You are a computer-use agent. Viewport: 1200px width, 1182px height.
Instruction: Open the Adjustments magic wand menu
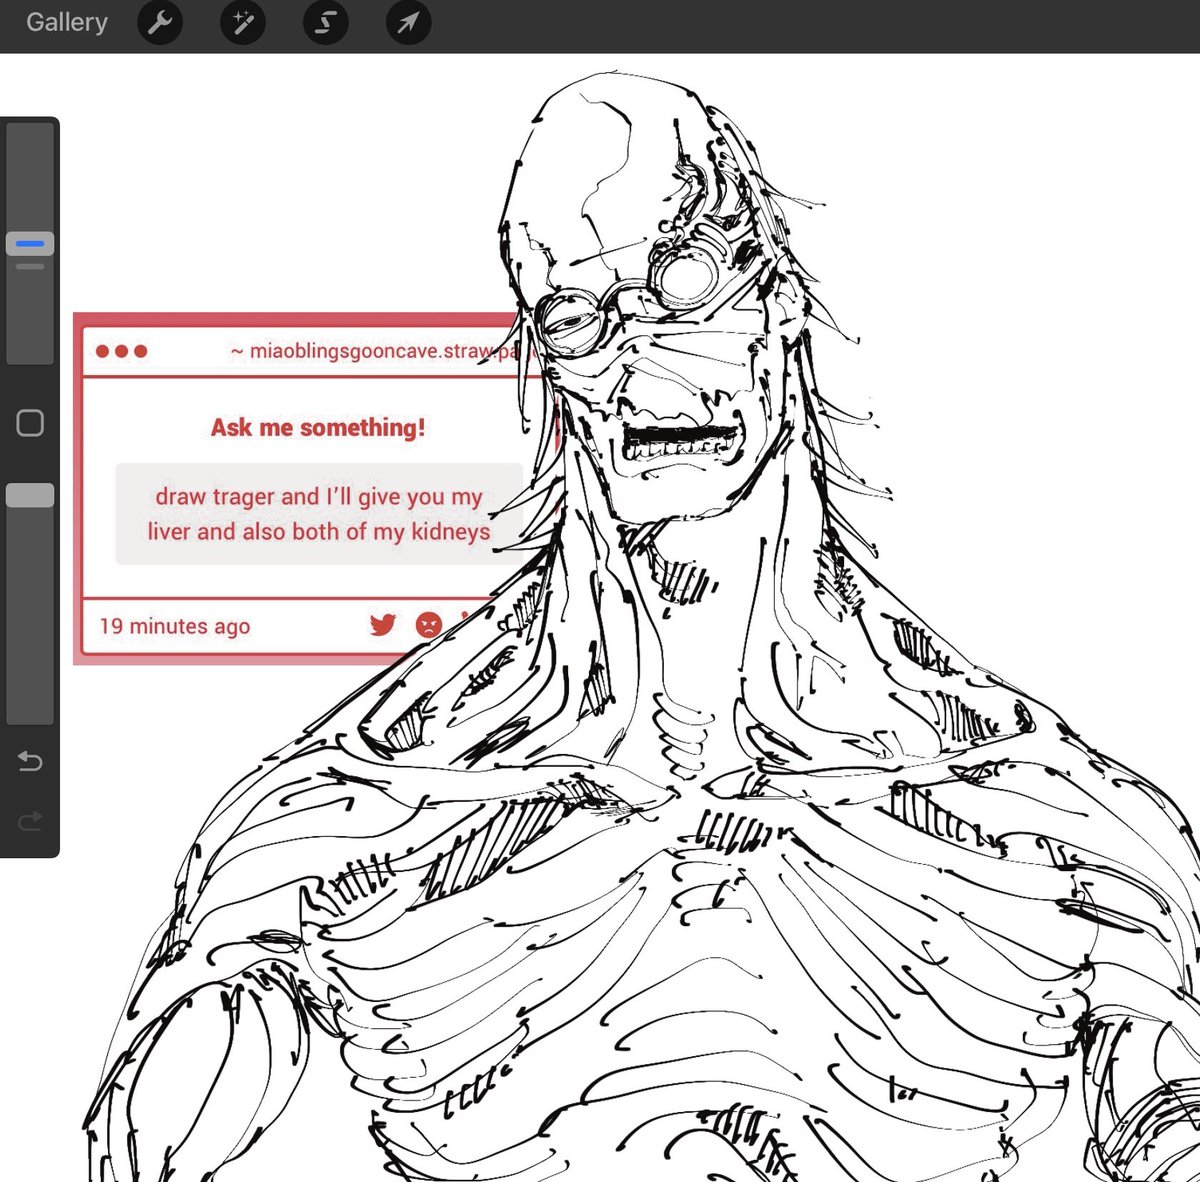tap(243, 23)
